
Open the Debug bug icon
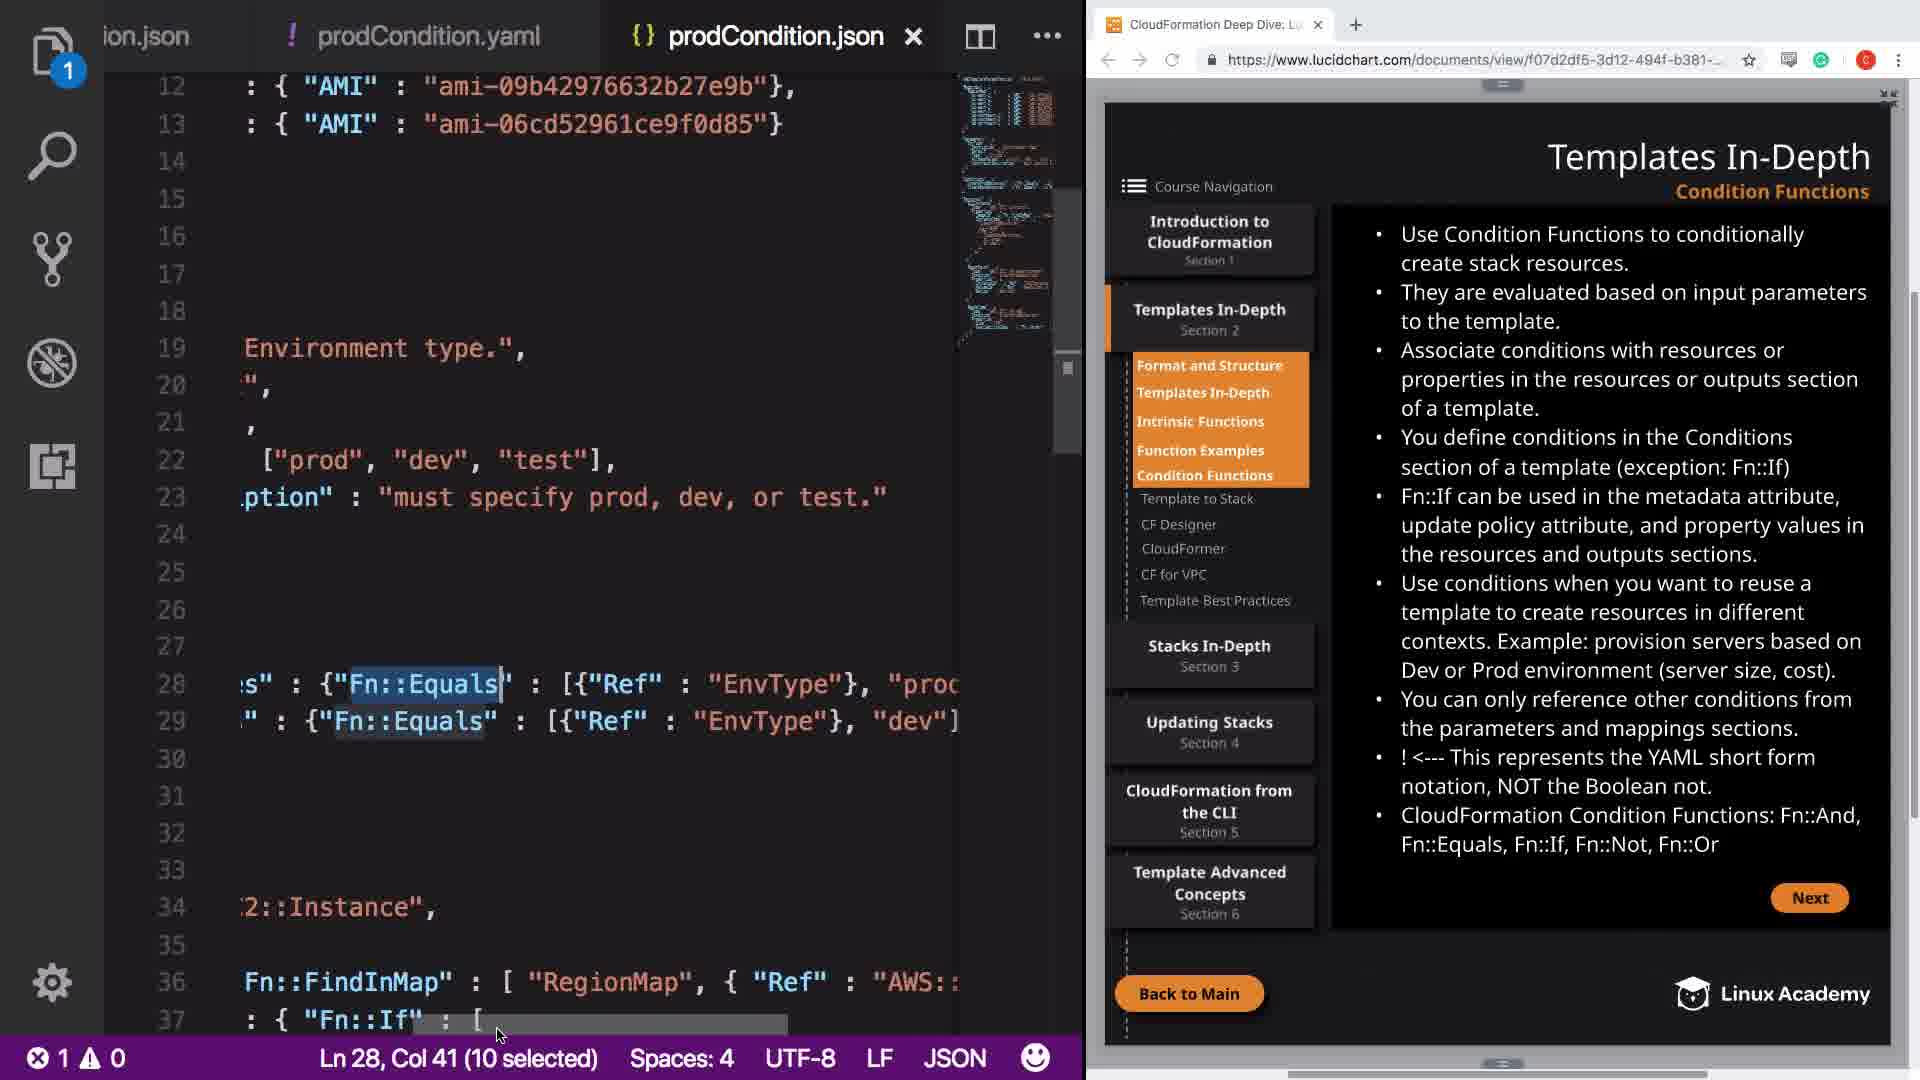coord(52,363)
